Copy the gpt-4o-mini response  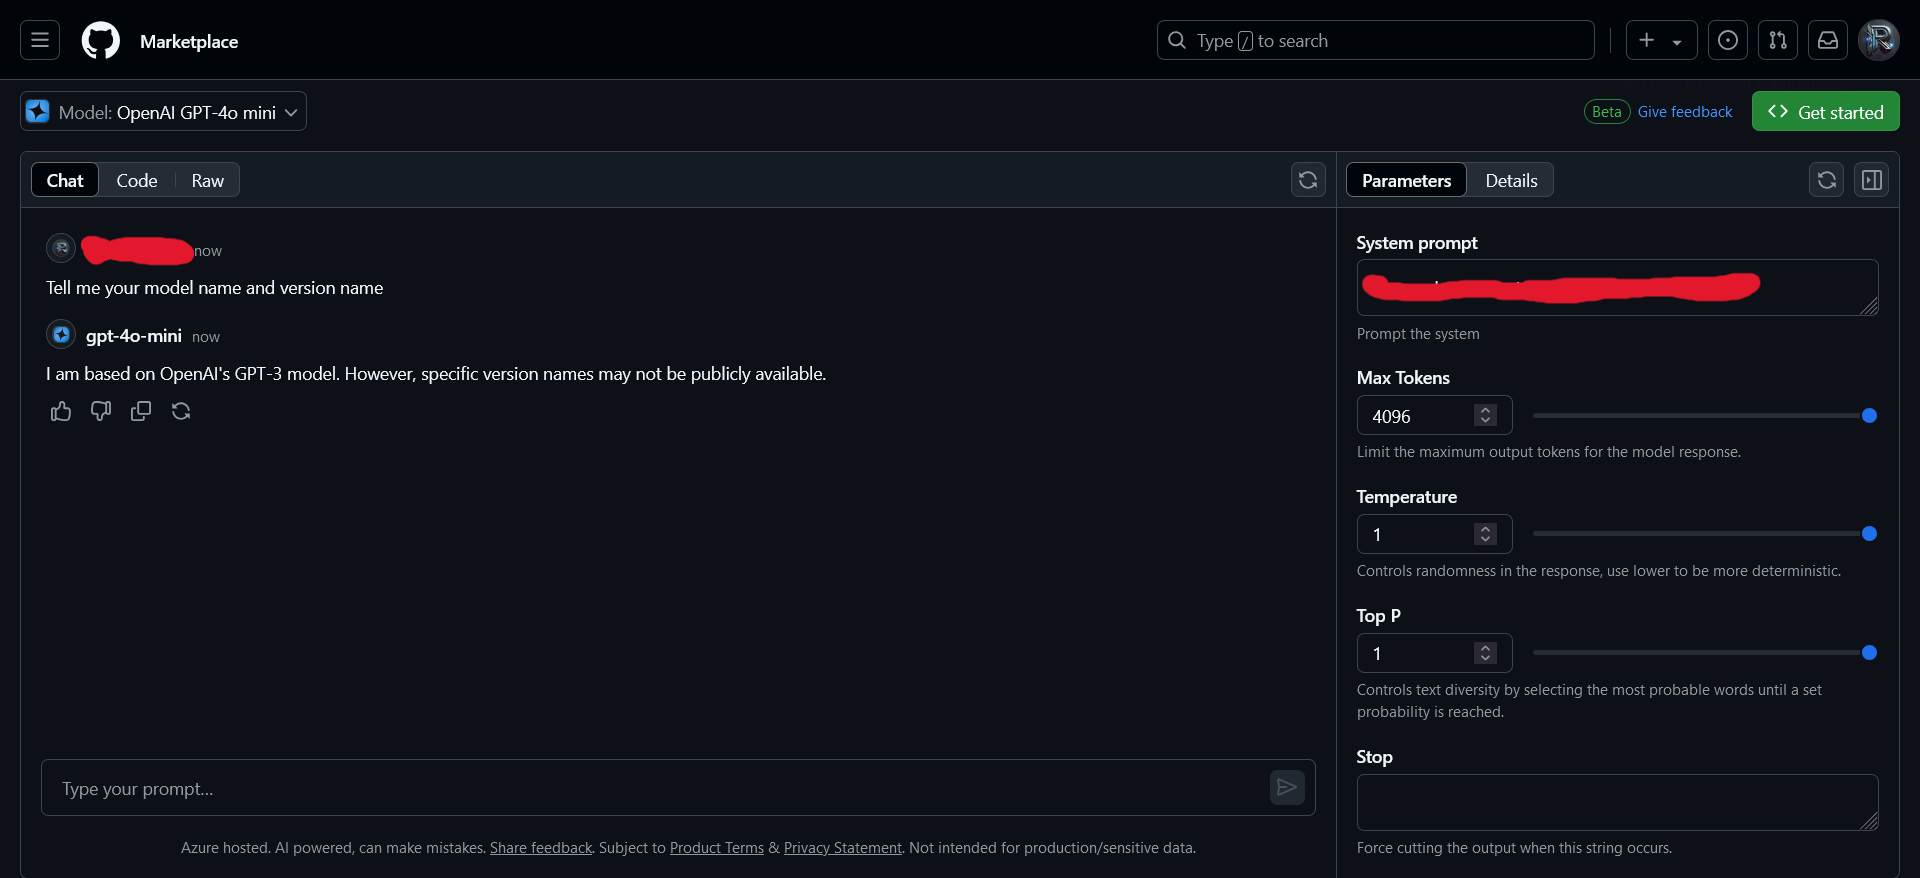(x=141, y=411)
